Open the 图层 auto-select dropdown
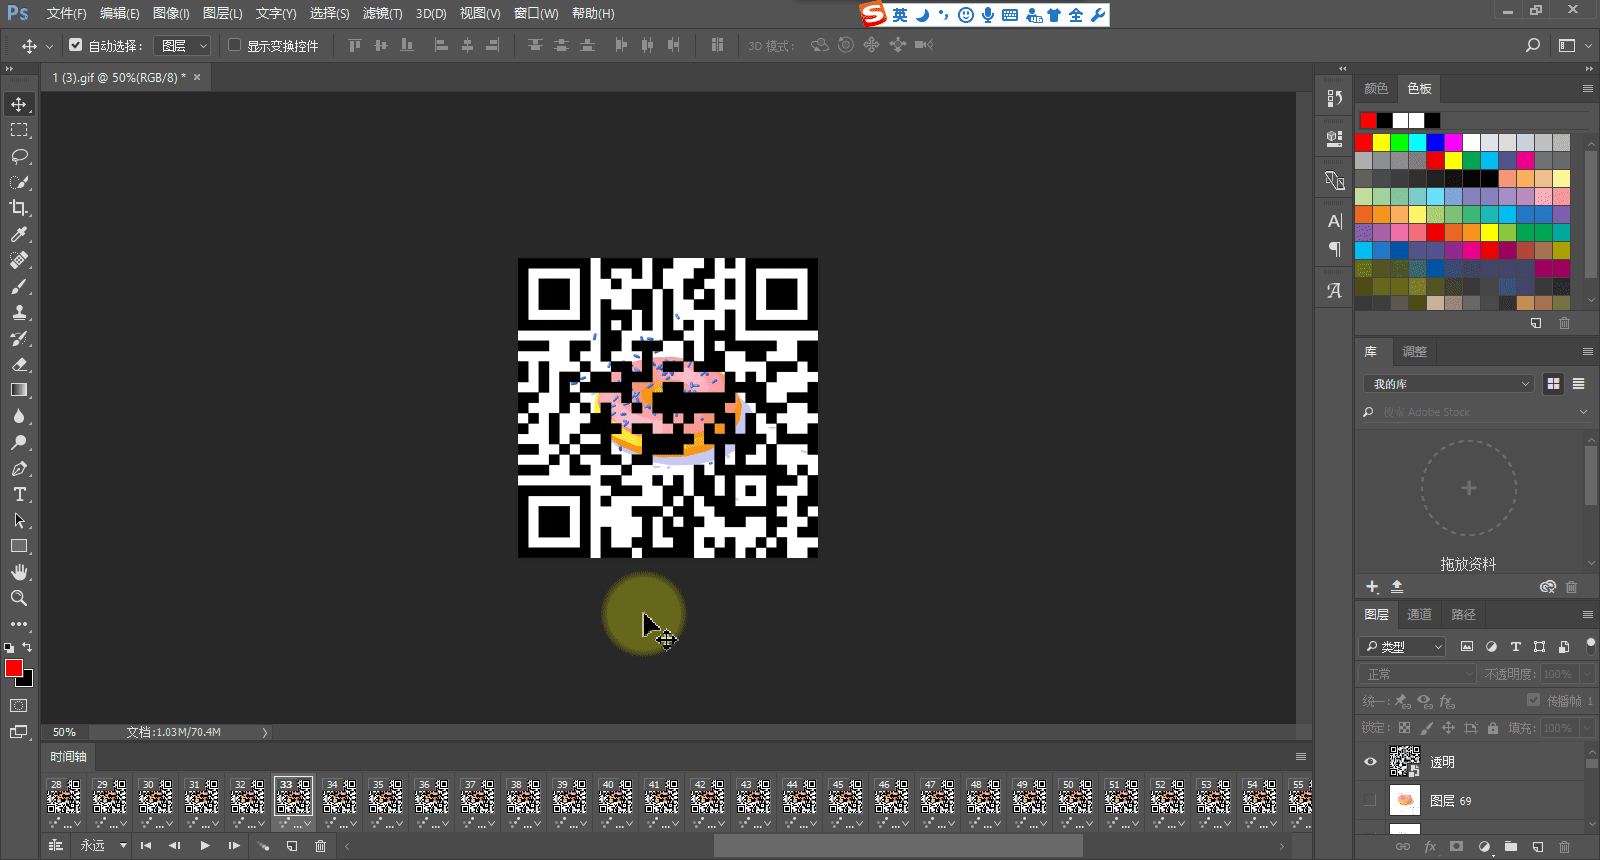Screen dimensions: 1600x860 [x=185, y=46]
